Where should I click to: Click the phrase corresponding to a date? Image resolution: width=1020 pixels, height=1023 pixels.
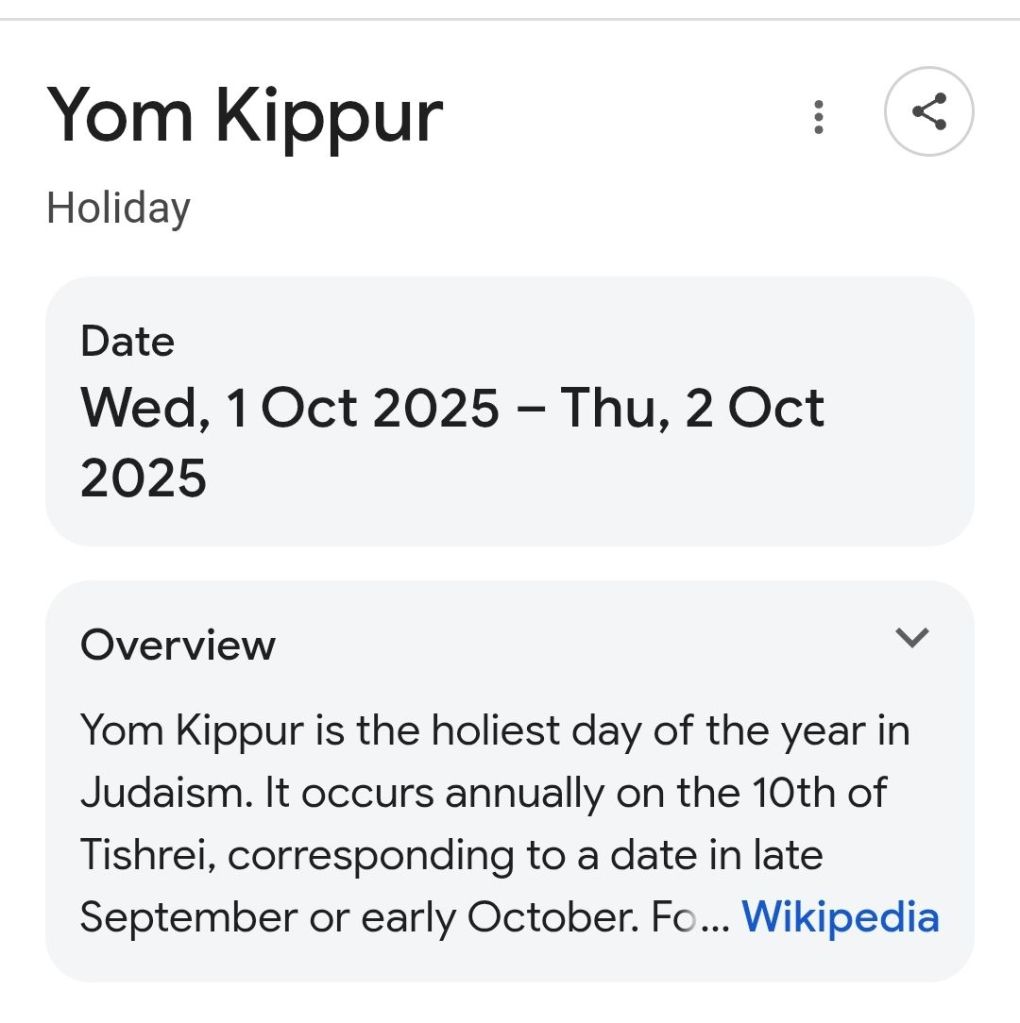[x=498, y=856]
